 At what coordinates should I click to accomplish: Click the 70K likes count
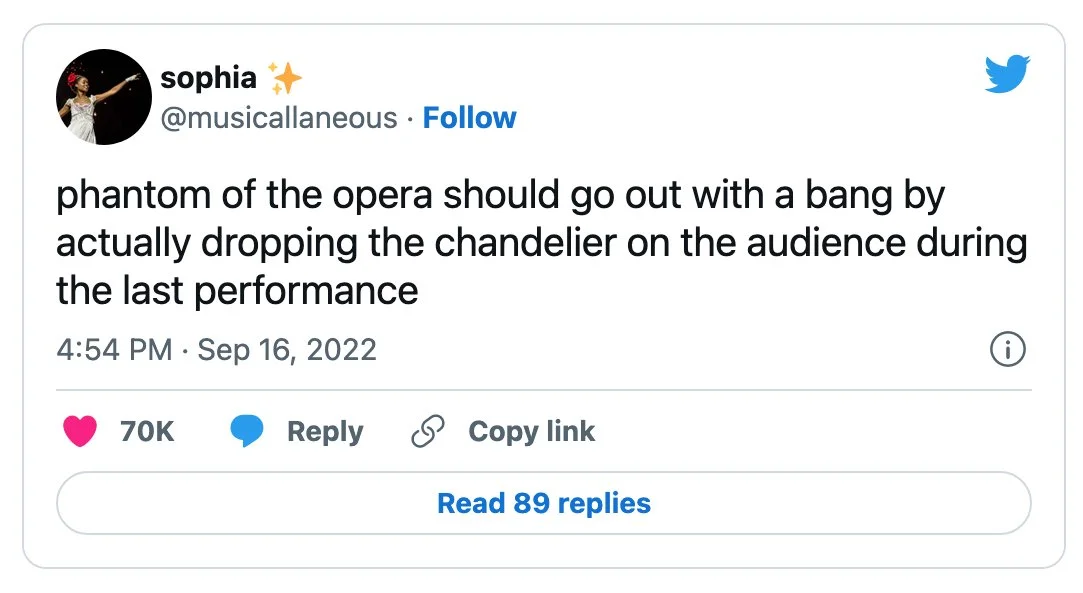(147, 431)
